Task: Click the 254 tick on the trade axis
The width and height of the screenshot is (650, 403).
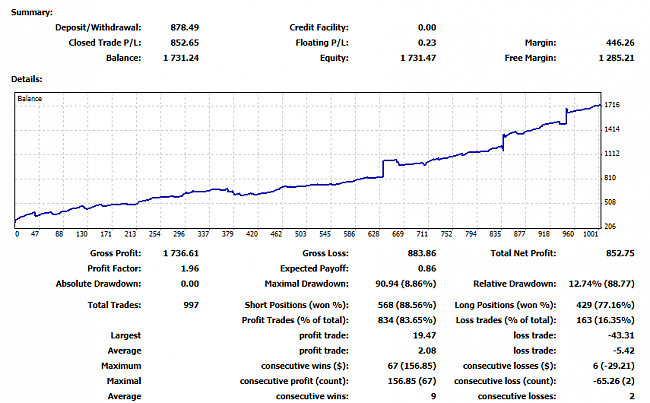Action: [155, 234]
